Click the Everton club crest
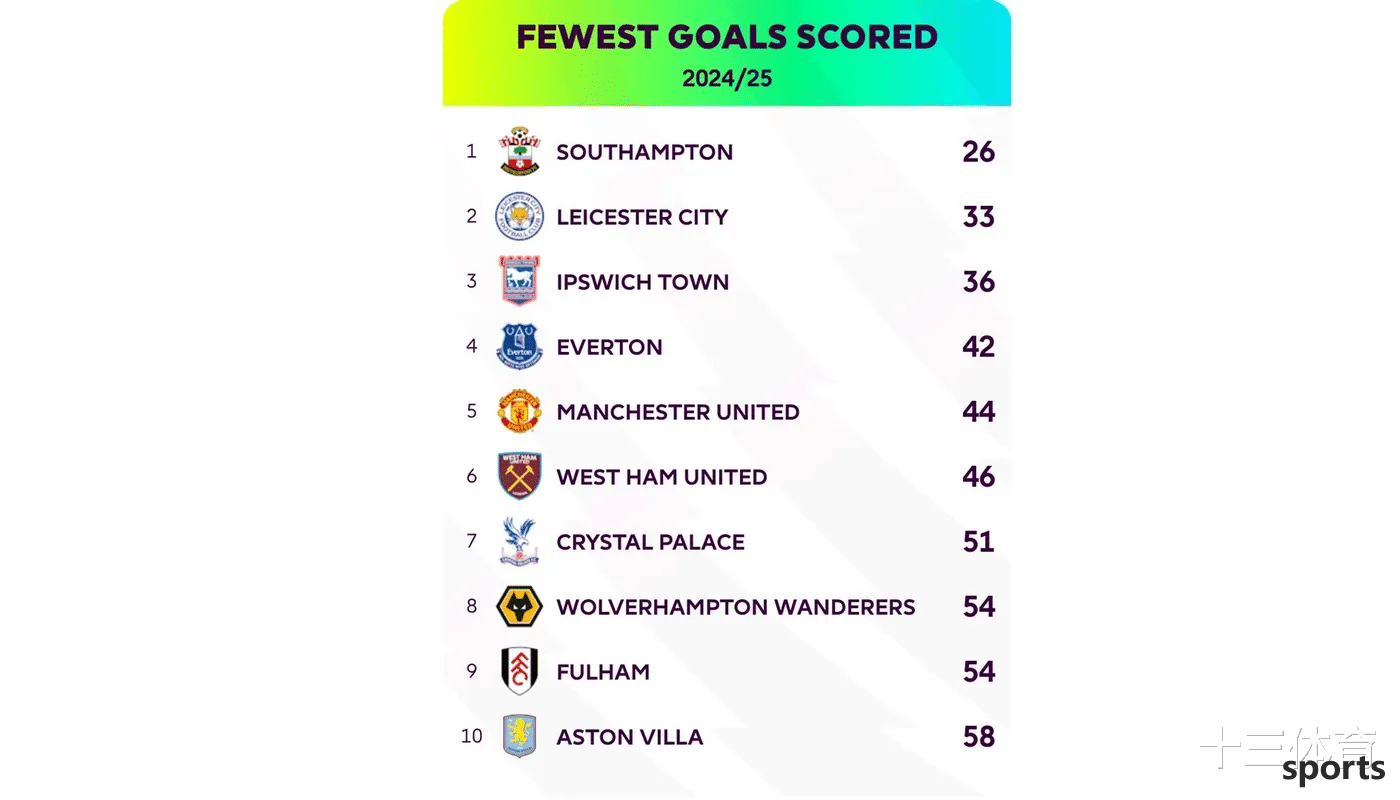 [520, 347]
